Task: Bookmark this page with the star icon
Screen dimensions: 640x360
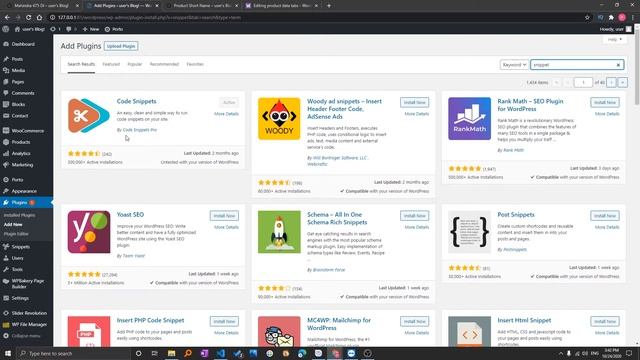Action: pyautogui.click(x=587, y=18)
